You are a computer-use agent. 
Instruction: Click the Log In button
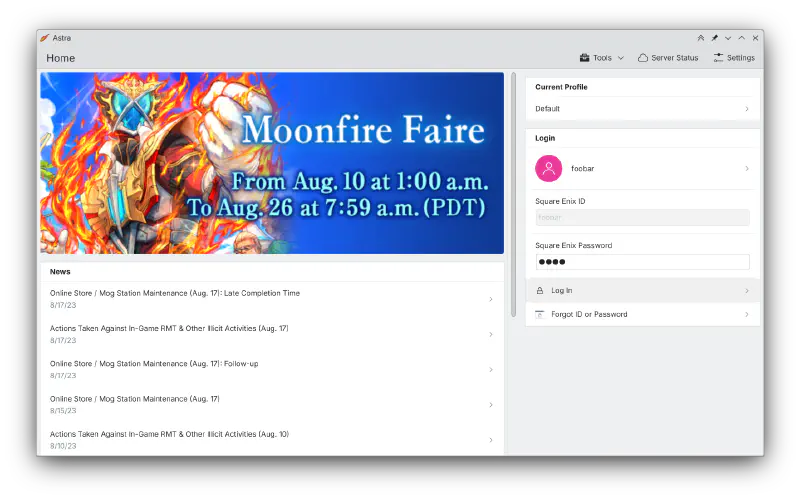pyautogui.click(x=642, y=290)
